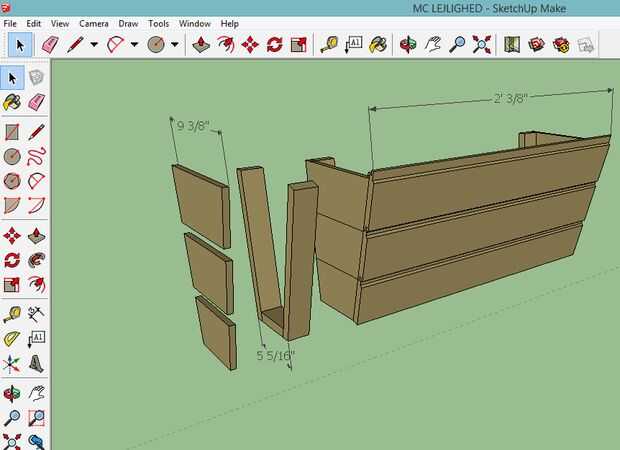The height and width of the screenshot is (450, 620).
Task: Select the Pie tool in left palette
Action: [x=12, y=206]
